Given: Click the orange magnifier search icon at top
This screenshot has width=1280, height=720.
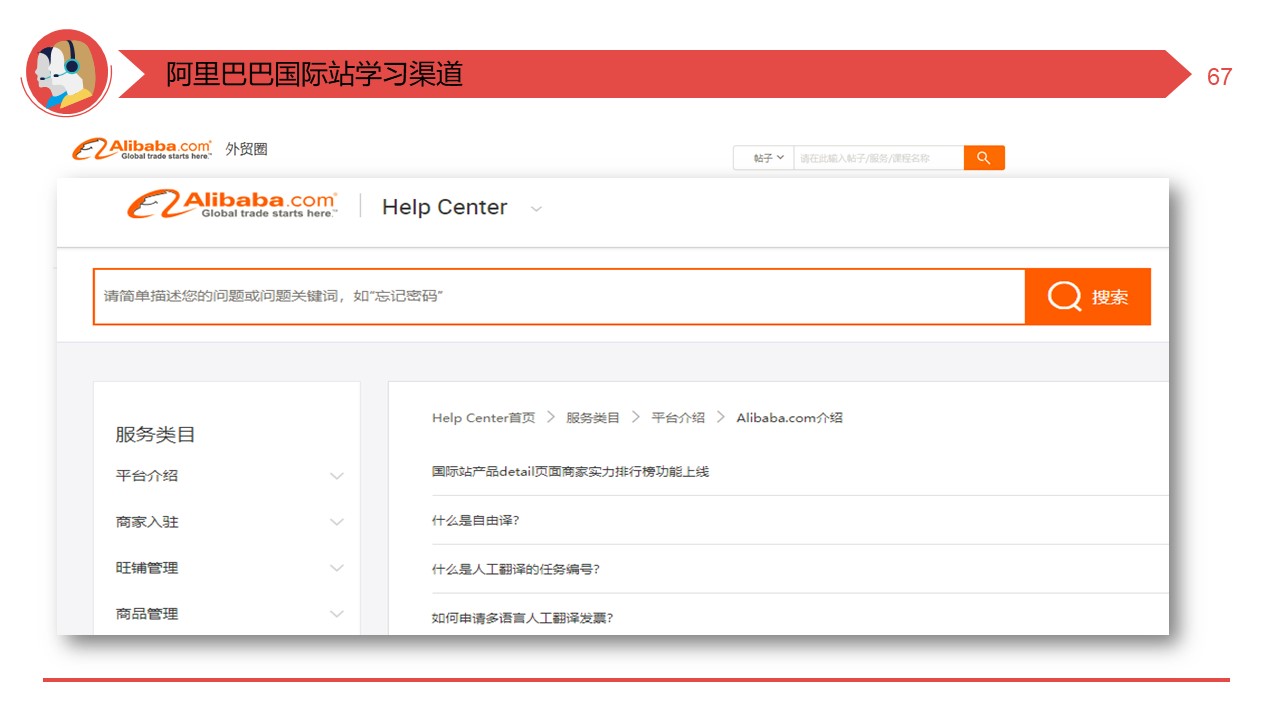Looking at the screenshot, I should point(984,158).
